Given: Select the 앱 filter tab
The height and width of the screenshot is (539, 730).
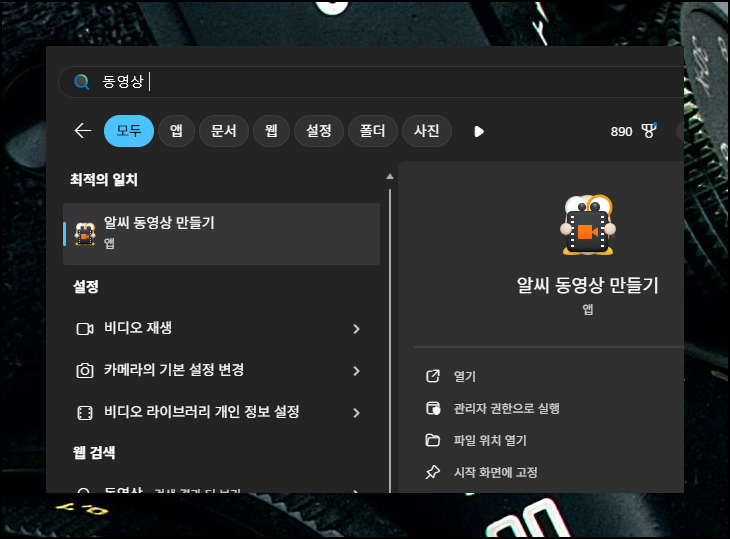Looking at the screenshot, I should [x=176, y=131].
